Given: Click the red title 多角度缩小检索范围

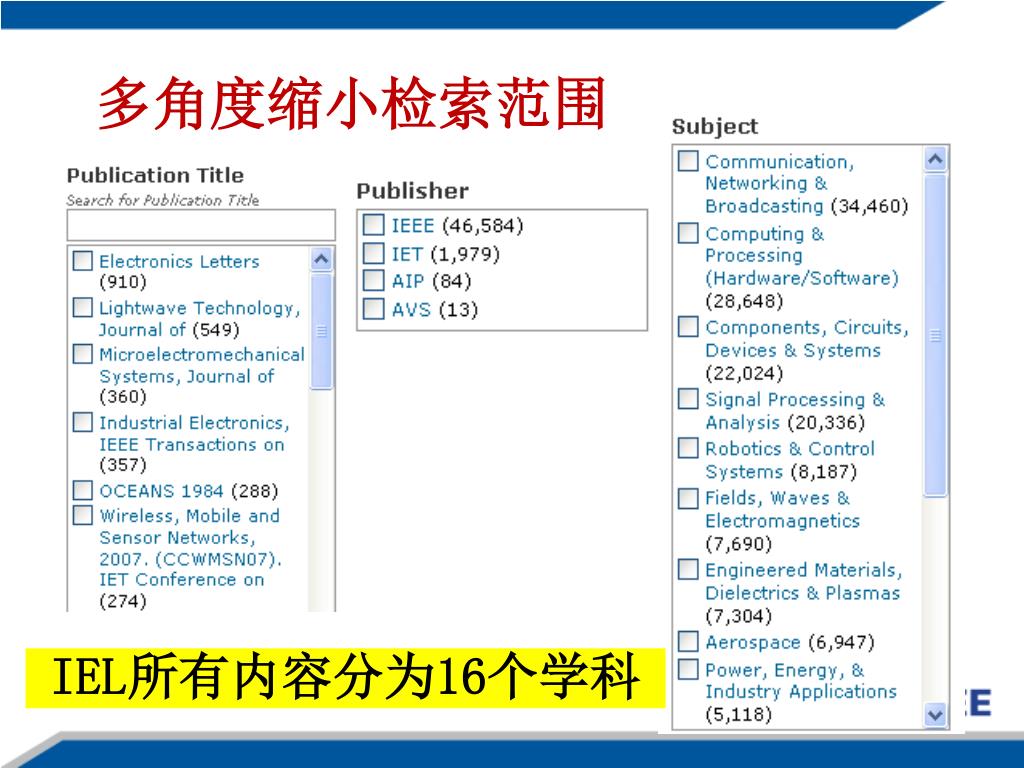Looking at the screenshot, I should (352, 104).
